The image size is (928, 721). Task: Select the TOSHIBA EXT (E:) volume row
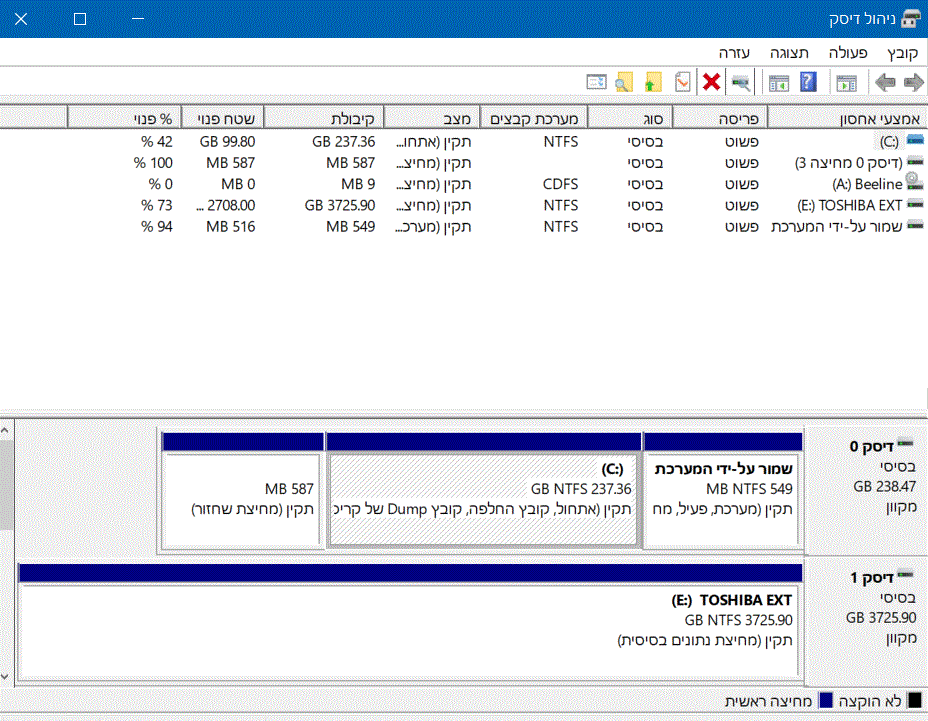coord(848,205)
